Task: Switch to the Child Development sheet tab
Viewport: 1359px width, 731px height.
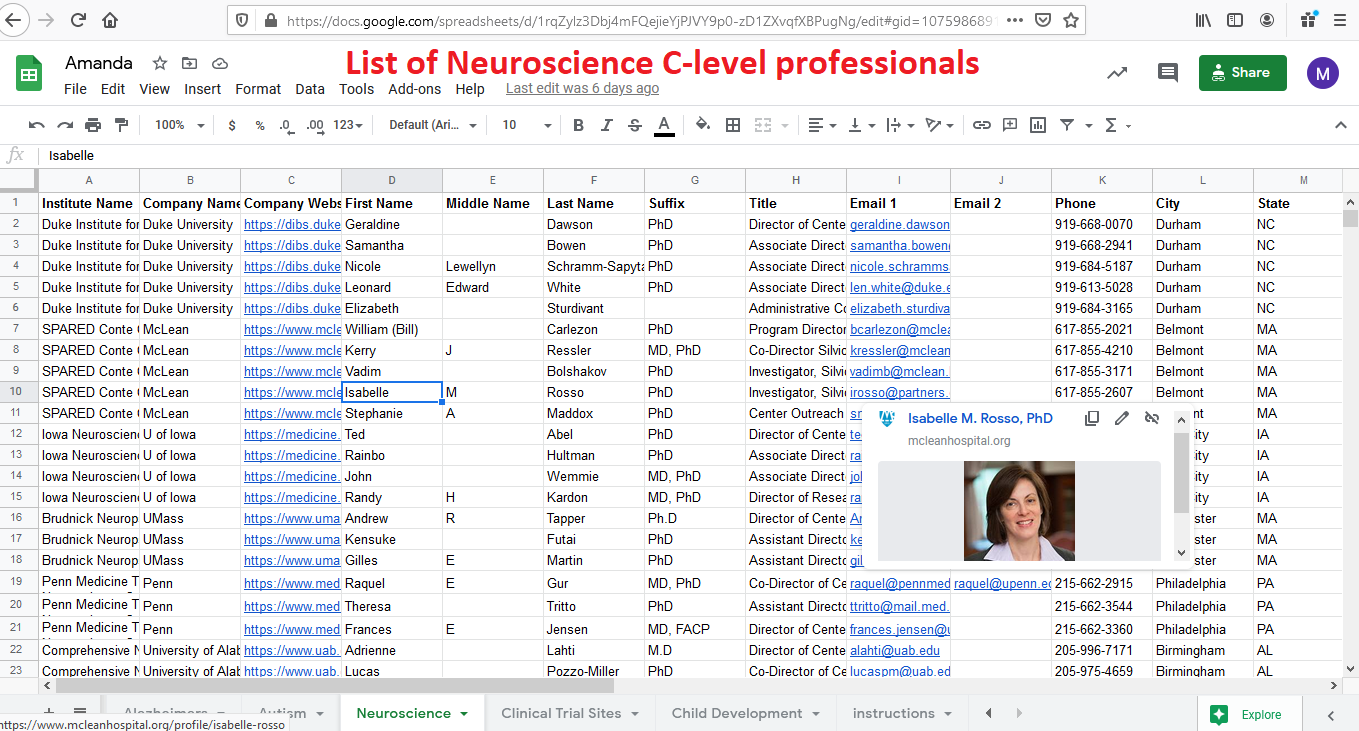Action: pyautogui.click(x=737, y=713)
